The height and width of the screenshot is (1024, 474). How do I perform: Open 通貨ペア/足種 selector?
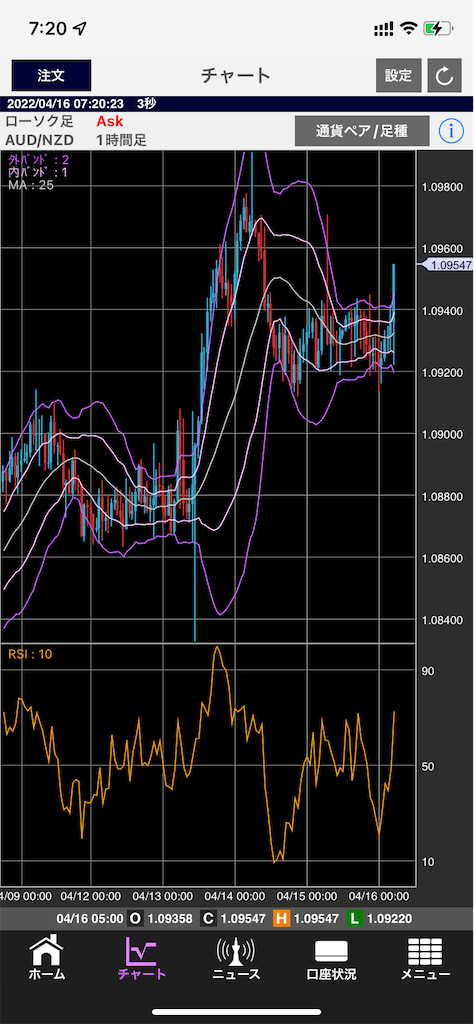point(362,131)
